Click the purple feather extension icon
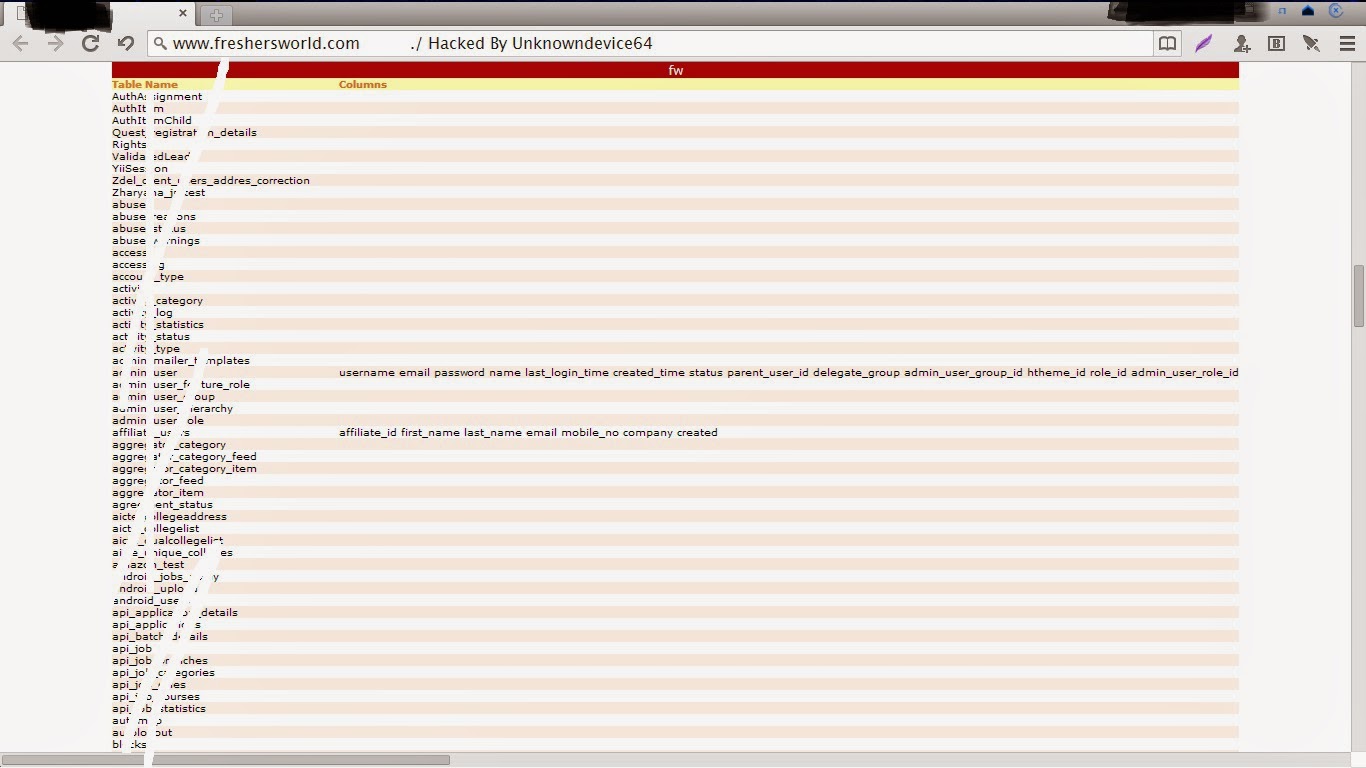The height and width of the screenshot is (768, 1366). 1204,43
